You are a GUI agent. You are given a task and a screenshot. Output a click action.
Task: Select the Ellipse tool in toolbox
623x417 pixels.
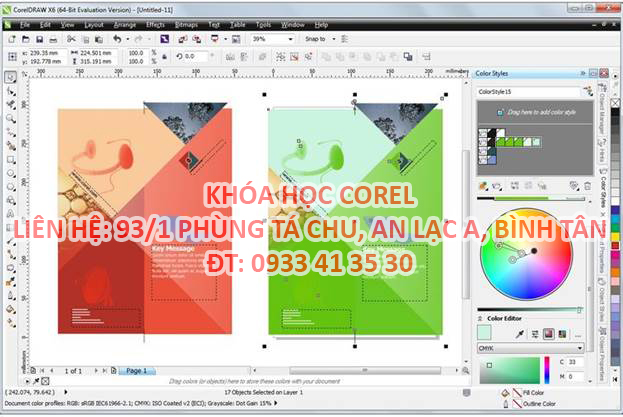click(11, 174)
